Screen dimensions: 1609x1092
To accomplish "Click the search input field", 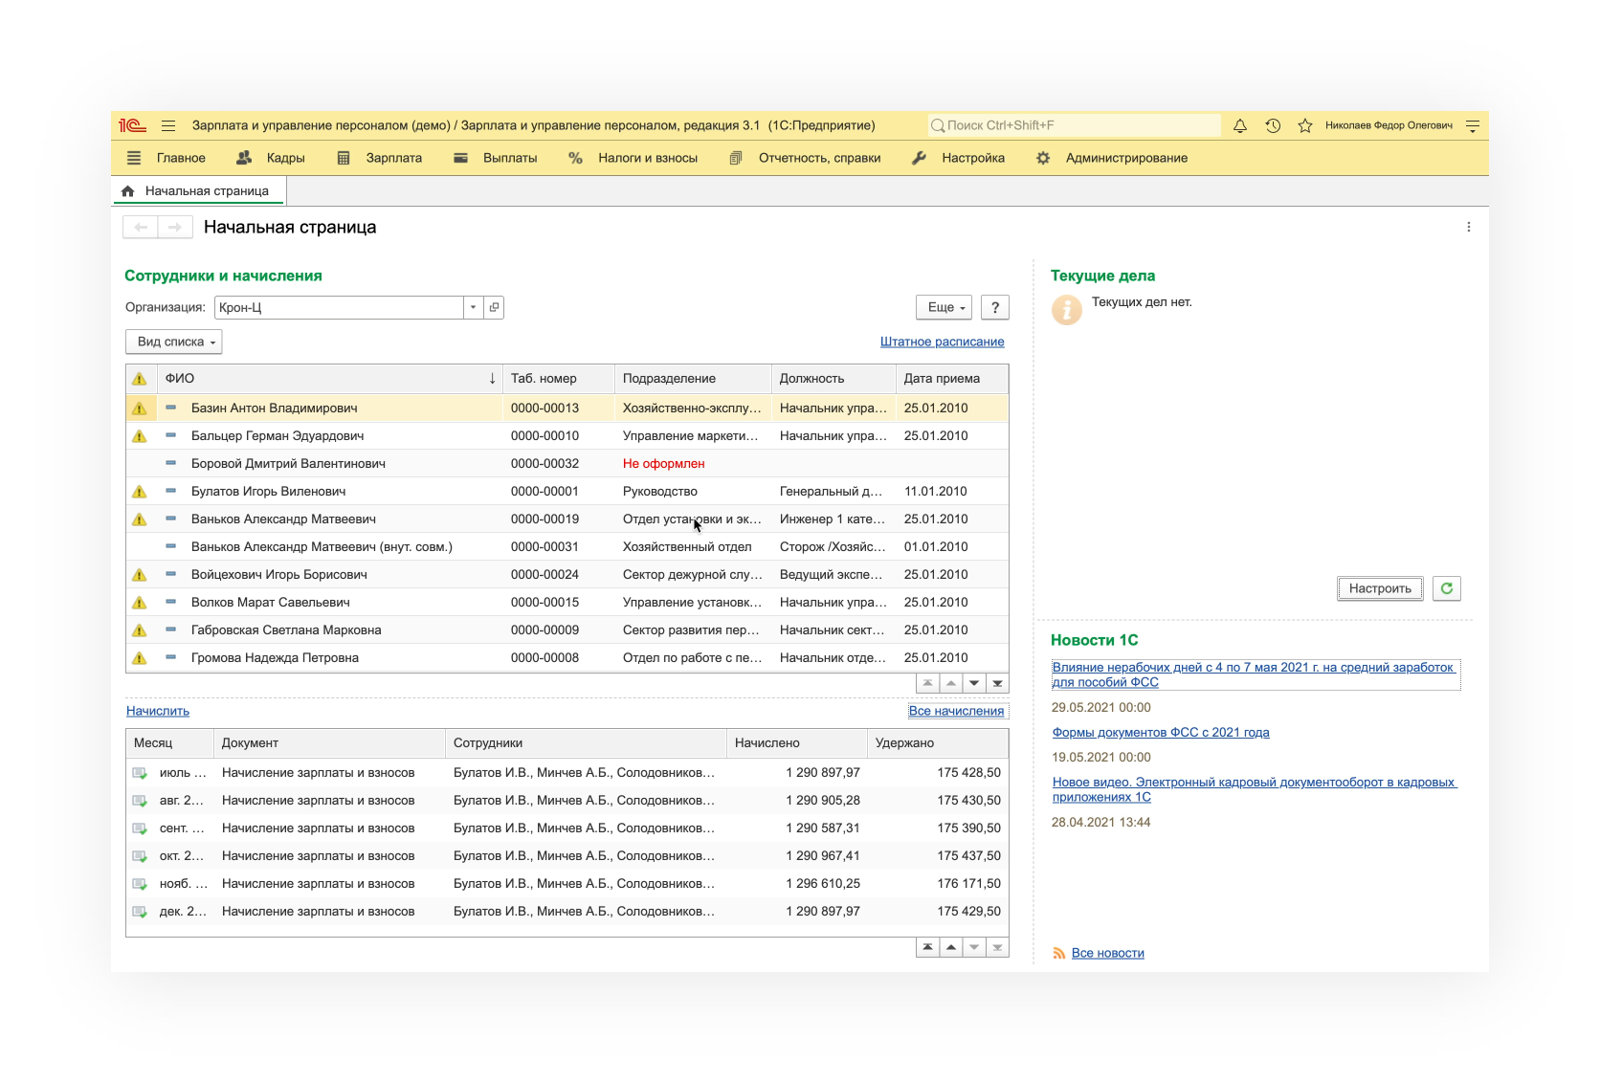I will [1077, 126].
